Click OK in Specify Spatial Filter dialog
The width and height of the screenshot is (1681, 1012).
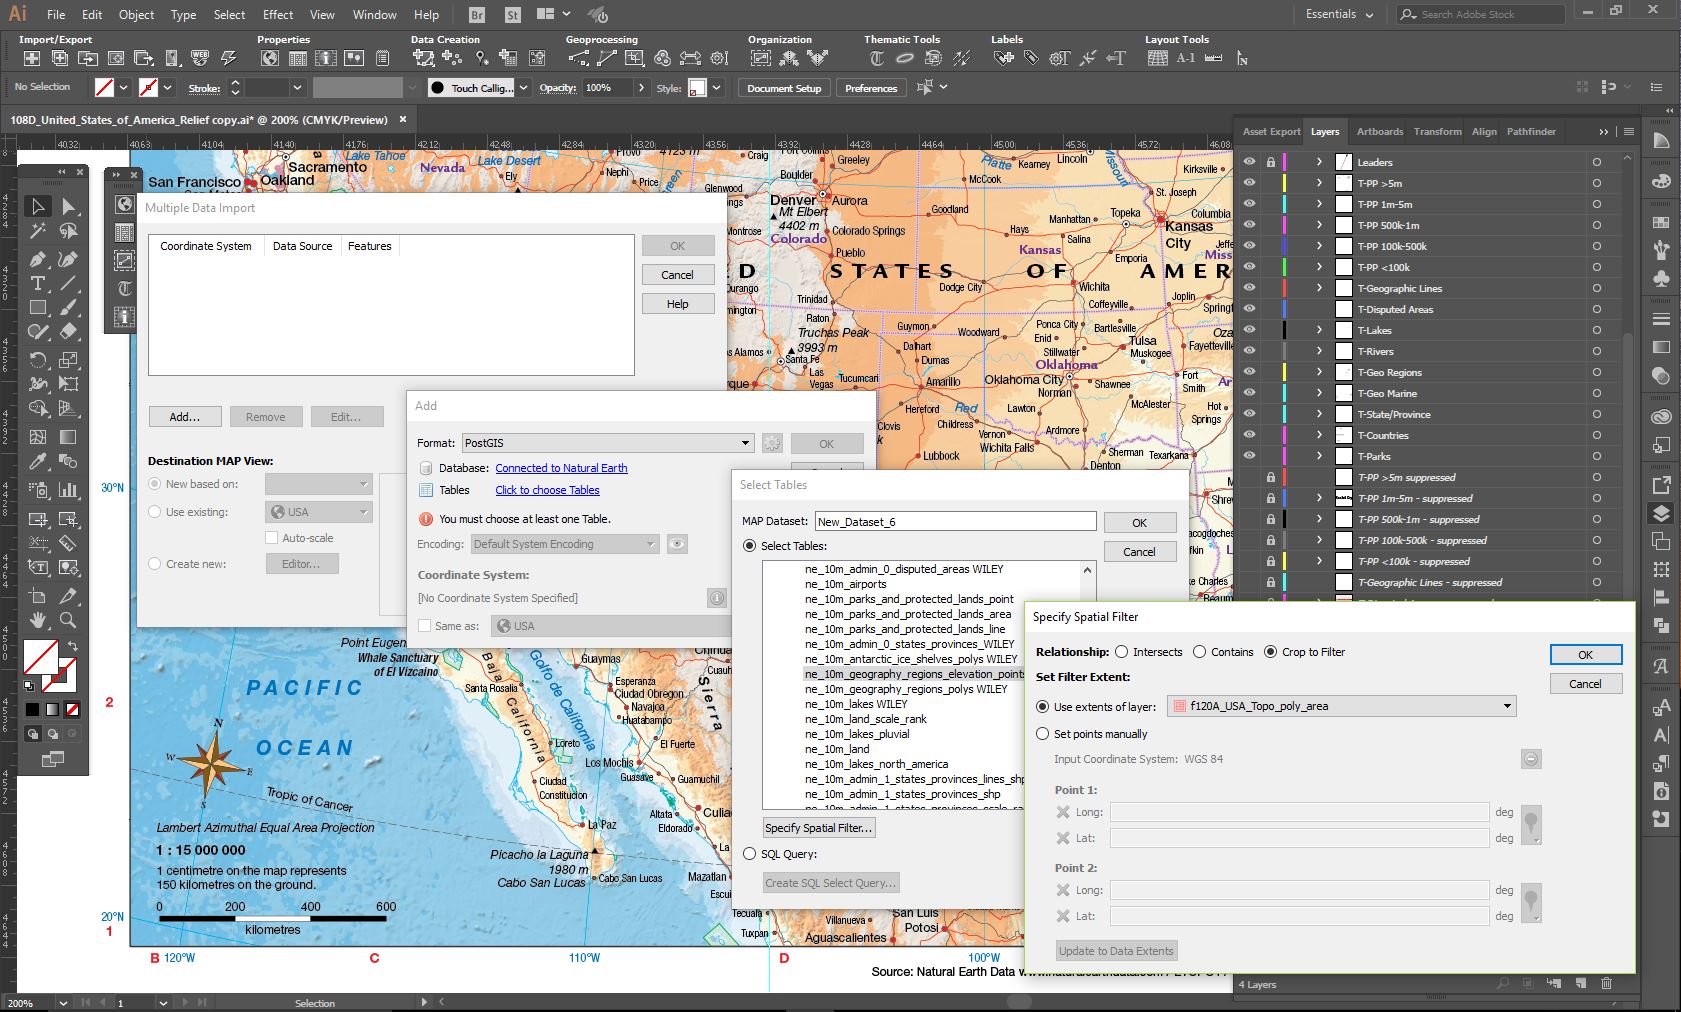1585,655
